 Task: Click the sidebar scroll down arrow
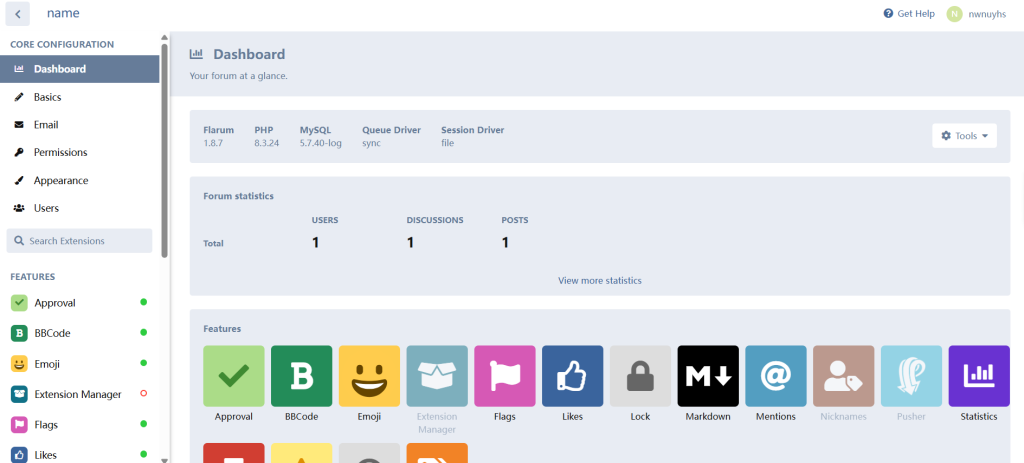pos(165,459)
